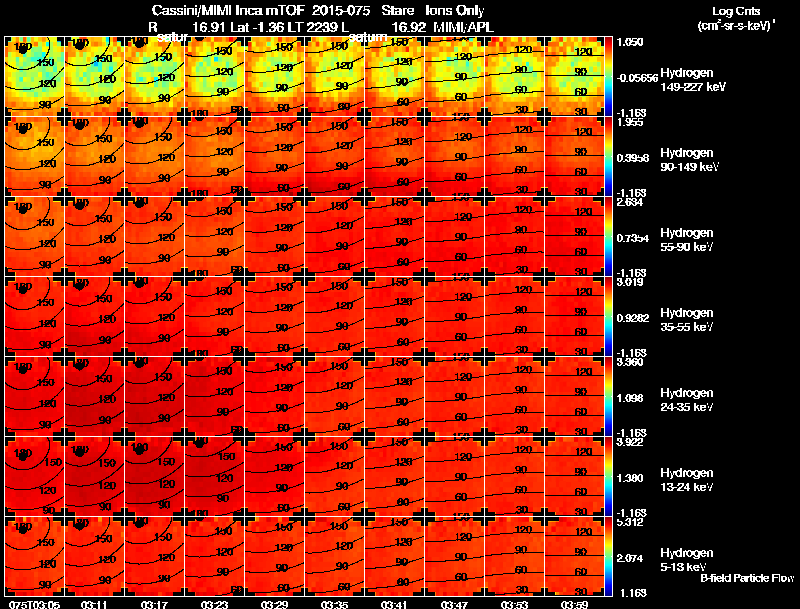The height and width of the screenshot is (609, 800).
Task: Open the 90-149 keV image at 03:29
Action: tap(274, 156)
